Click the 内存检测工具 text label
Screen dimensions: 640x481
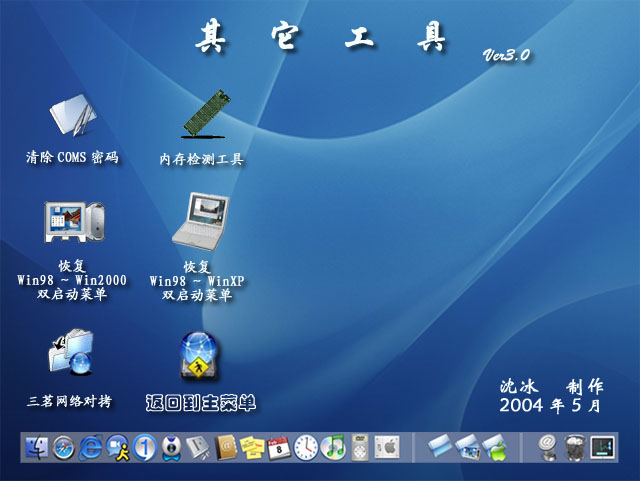point(201,159)
